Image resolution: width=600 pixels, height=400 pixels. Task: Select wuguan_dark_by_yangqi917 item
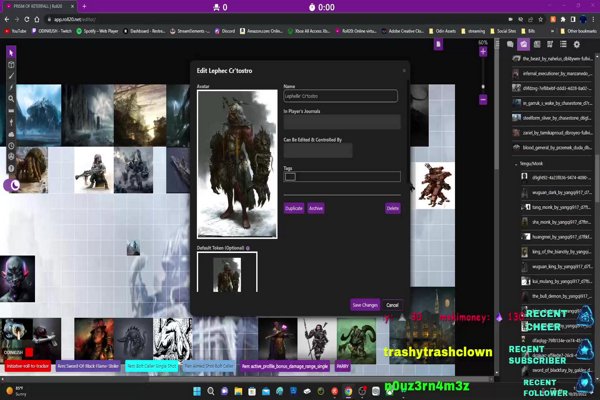(556, 193)
